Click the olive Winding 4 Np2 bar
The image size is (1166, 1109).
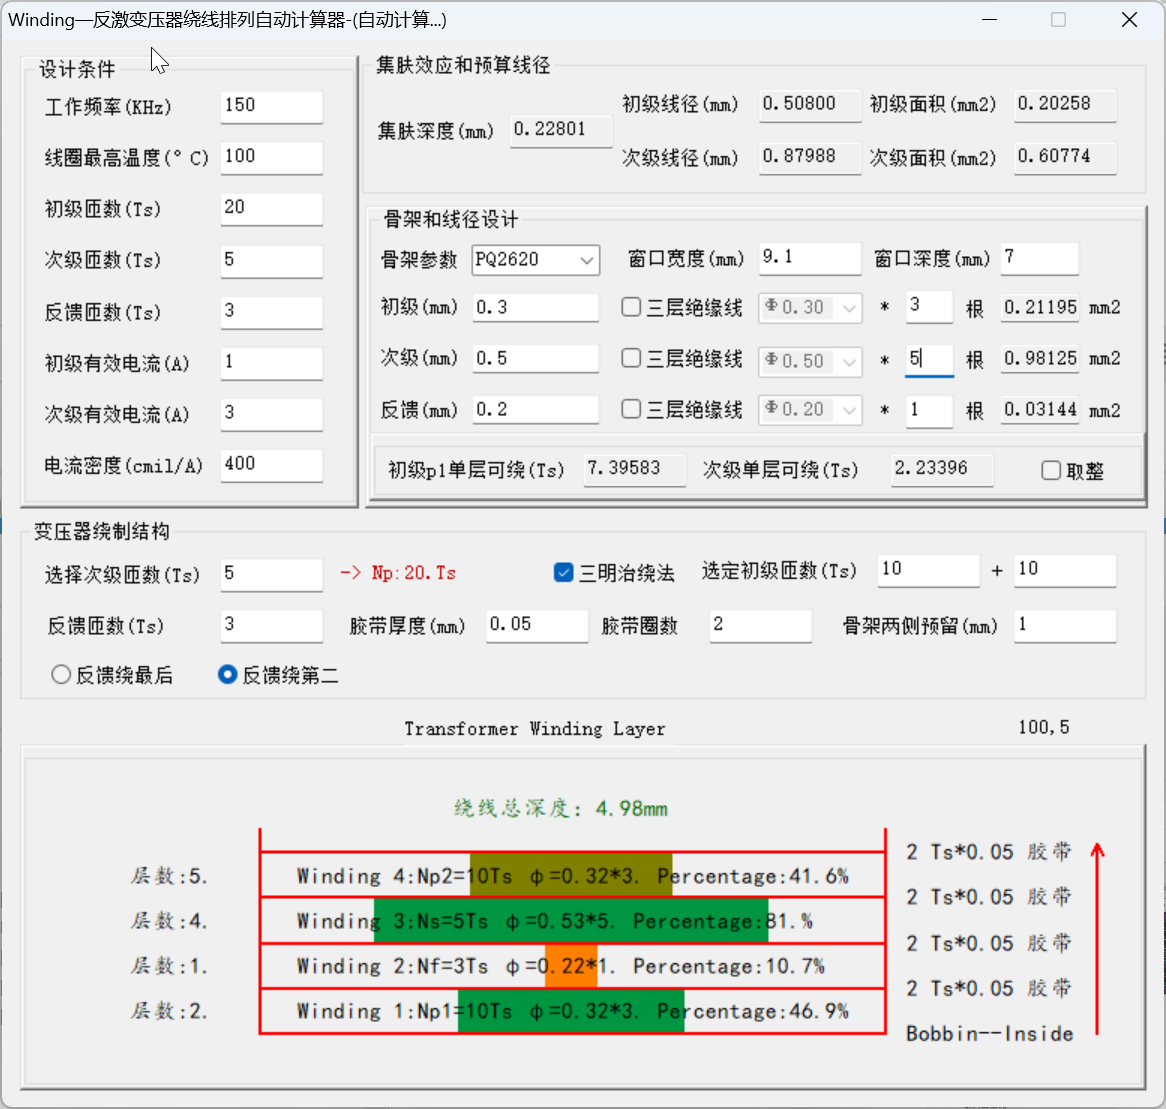pos(571,876)
